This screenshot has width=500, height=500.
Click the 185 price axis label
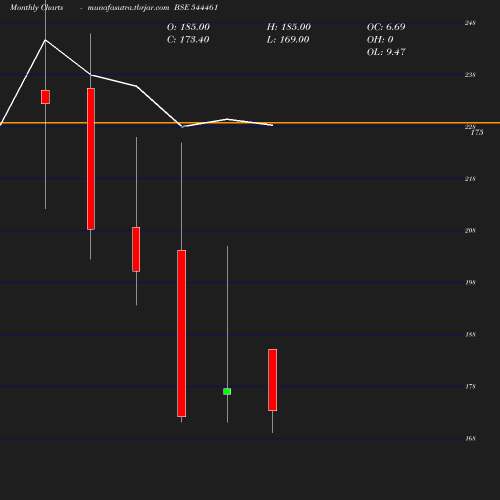pyautogui.click(x=470, y=334)
